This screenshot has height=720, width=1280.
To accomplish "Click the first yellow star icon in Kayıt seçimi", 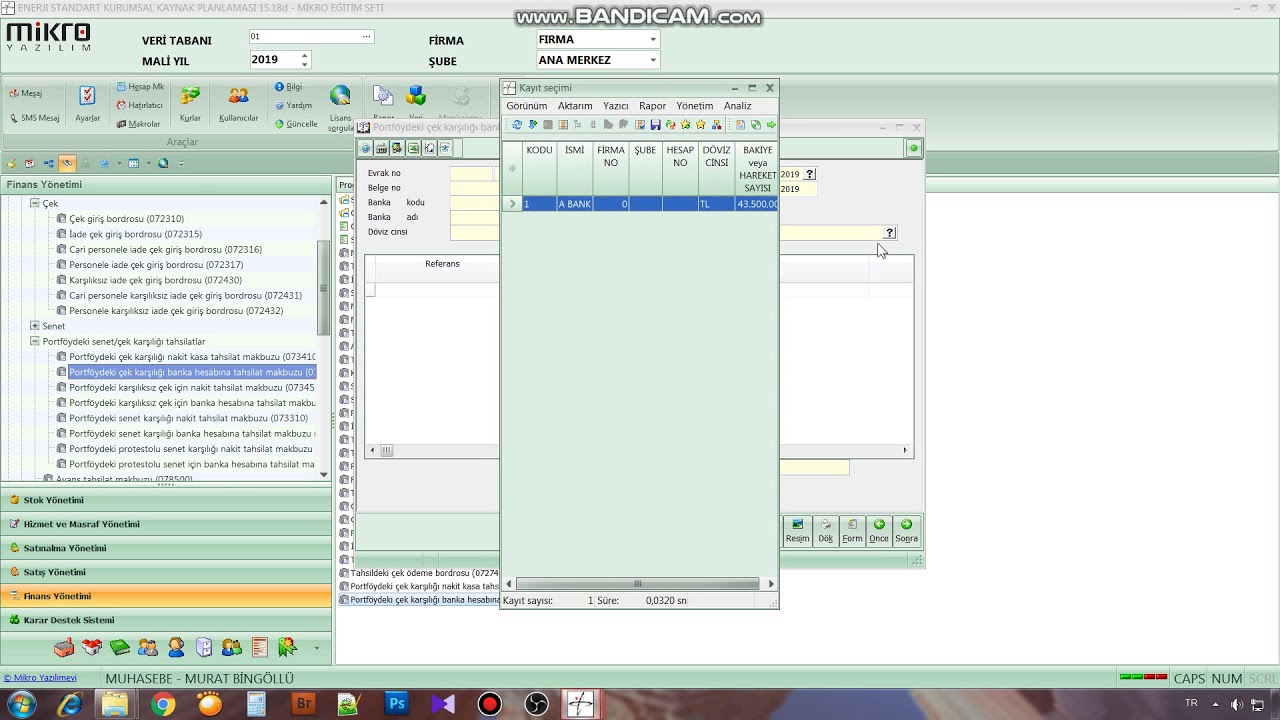I will pos(685,125).
